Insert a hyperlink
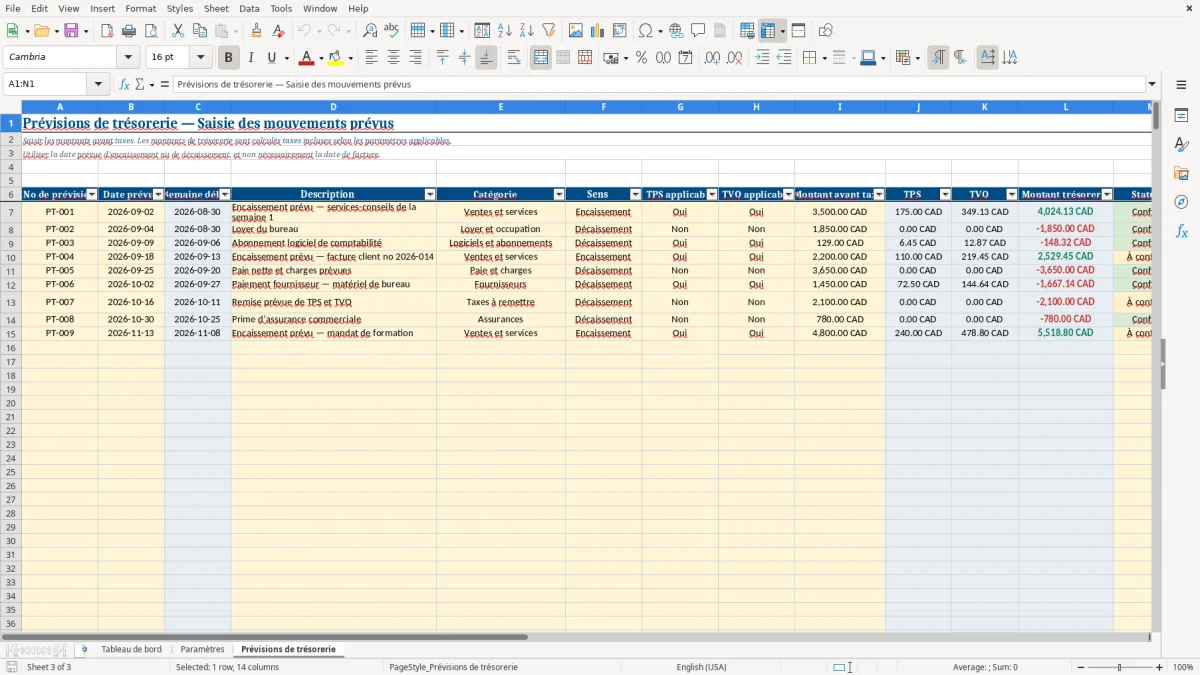Screen dimensions: 1200x675 pyautogui.click(x=677, y=31)
